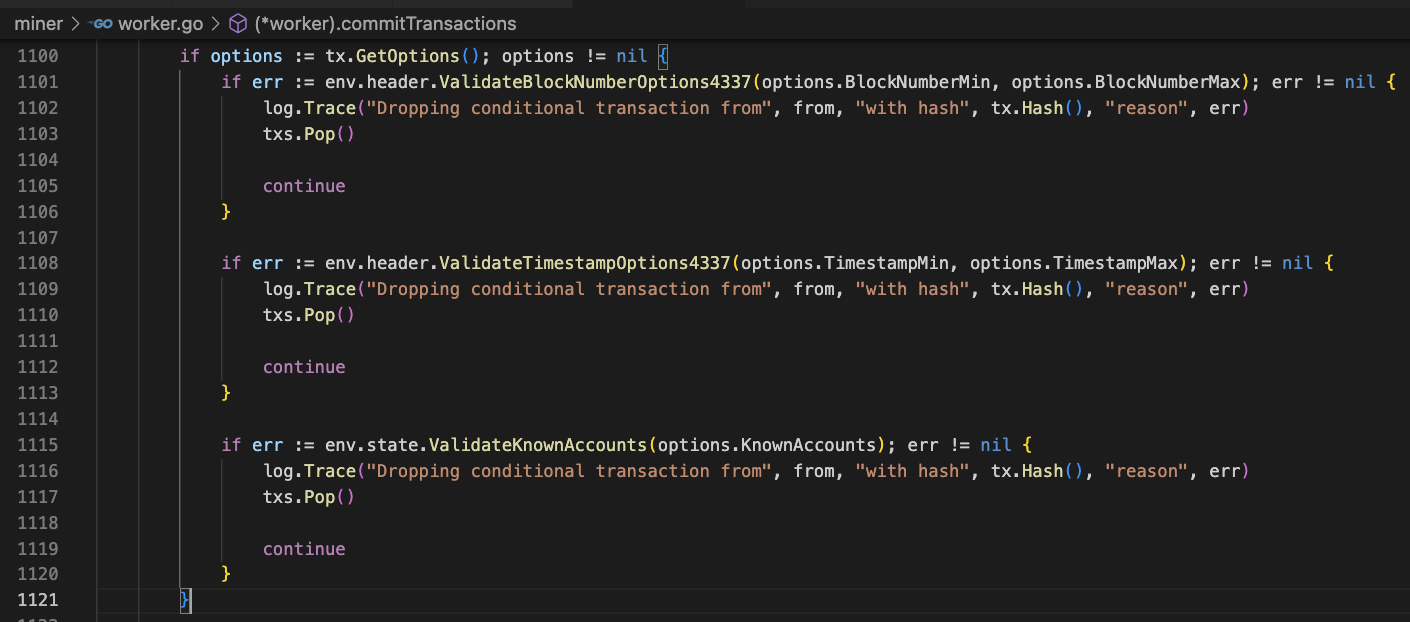
Task: Open the worker.go breadcrumb dropdown
Action: pyautogui.click(x=160, y=23)
